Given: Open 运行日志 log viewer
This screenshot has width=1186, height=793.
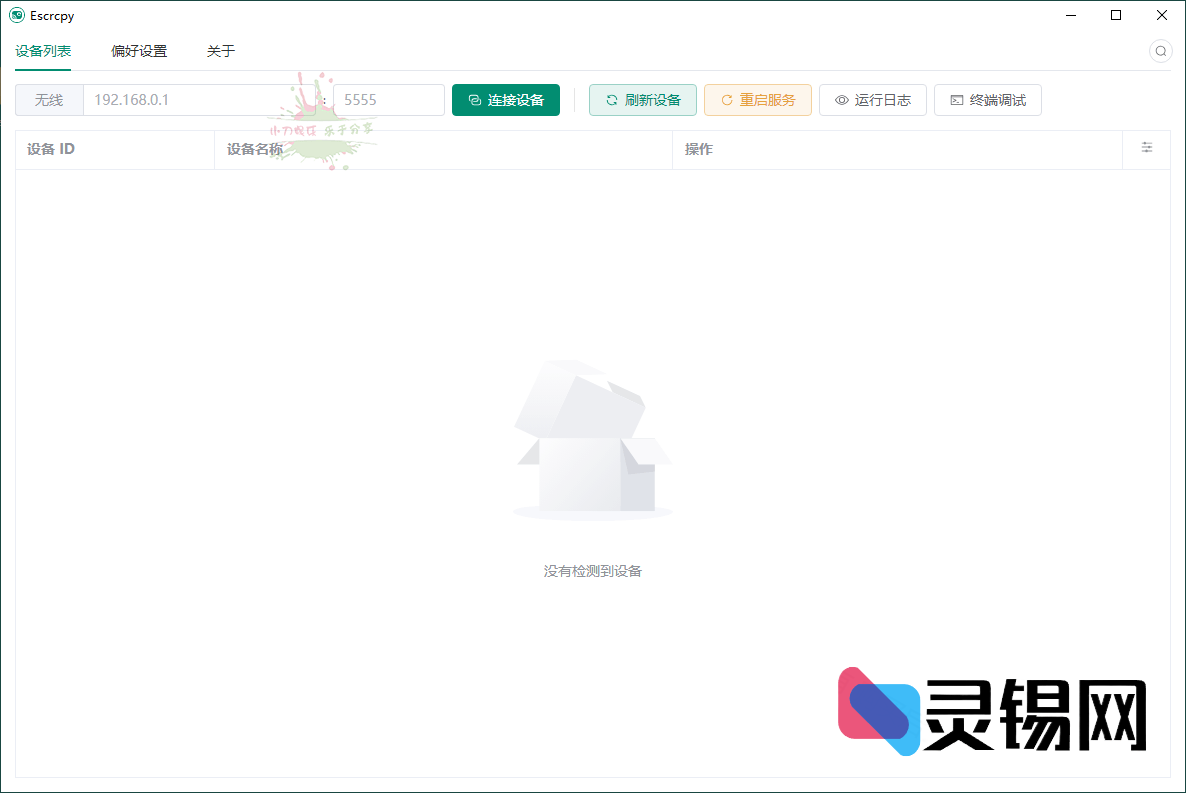Looking at the screenshot, I should tap(872, 100).
